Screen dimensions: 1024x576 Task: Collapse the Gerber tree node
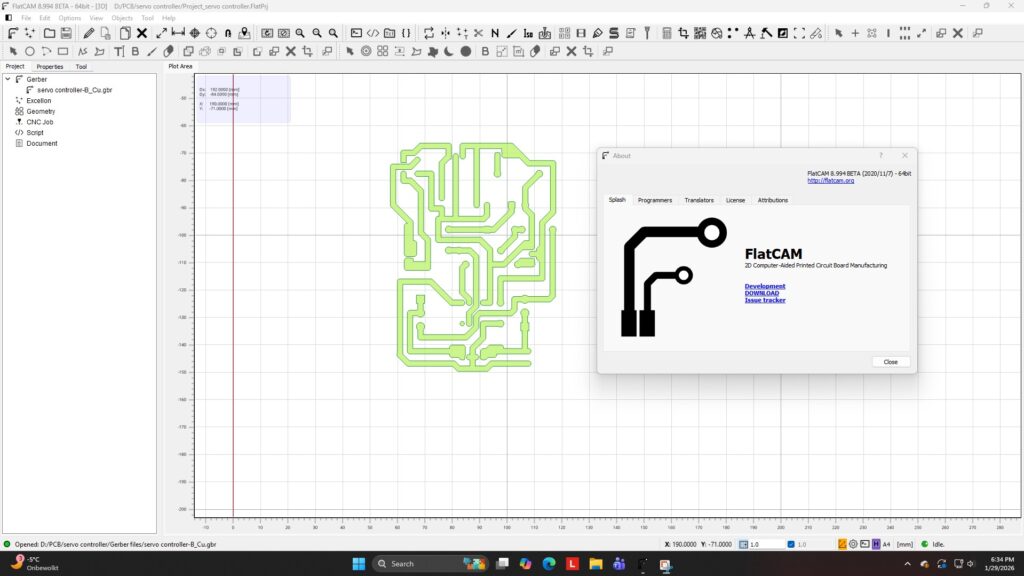[7, 78]
